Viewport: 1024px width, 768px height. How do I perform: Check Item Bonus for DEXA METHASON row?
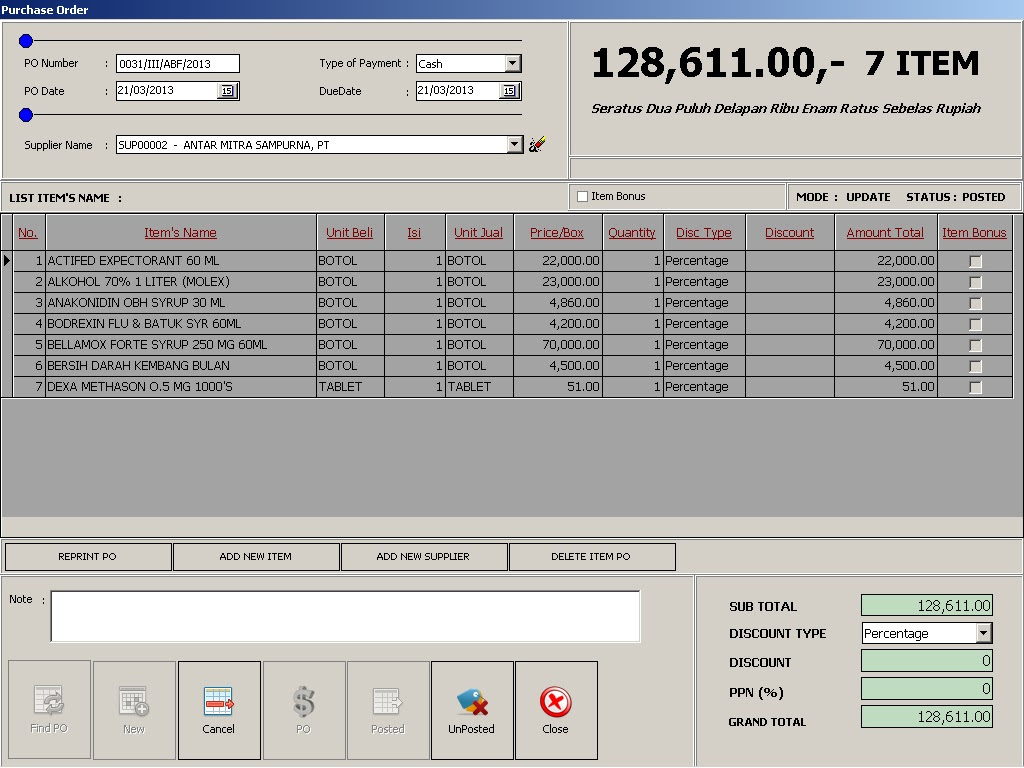click(975, 387)
